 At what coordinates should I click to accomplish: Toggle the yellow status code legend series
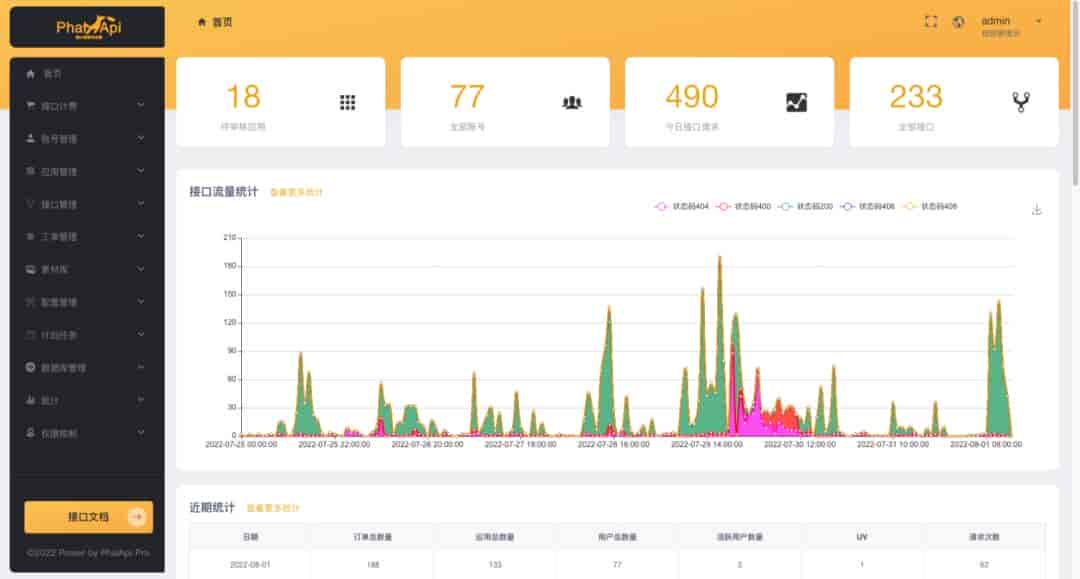930,207
